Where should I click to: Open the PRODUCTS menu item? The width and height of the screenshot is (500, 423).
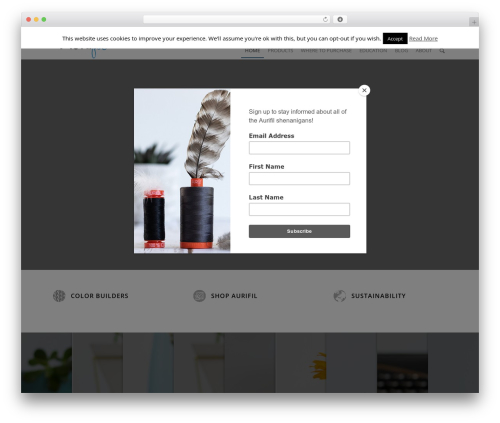coord(280,51)
